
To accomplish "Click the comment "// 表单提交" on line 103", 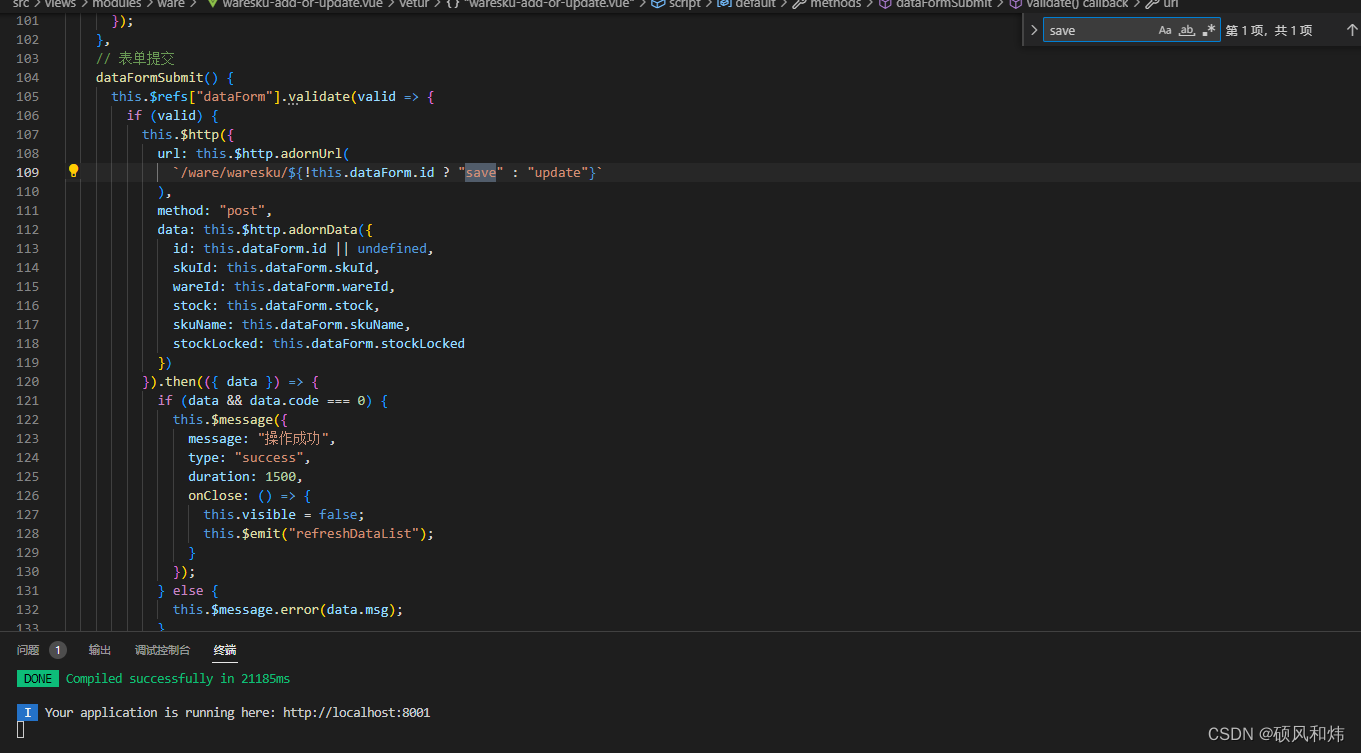I will click(x=135, y=58).
